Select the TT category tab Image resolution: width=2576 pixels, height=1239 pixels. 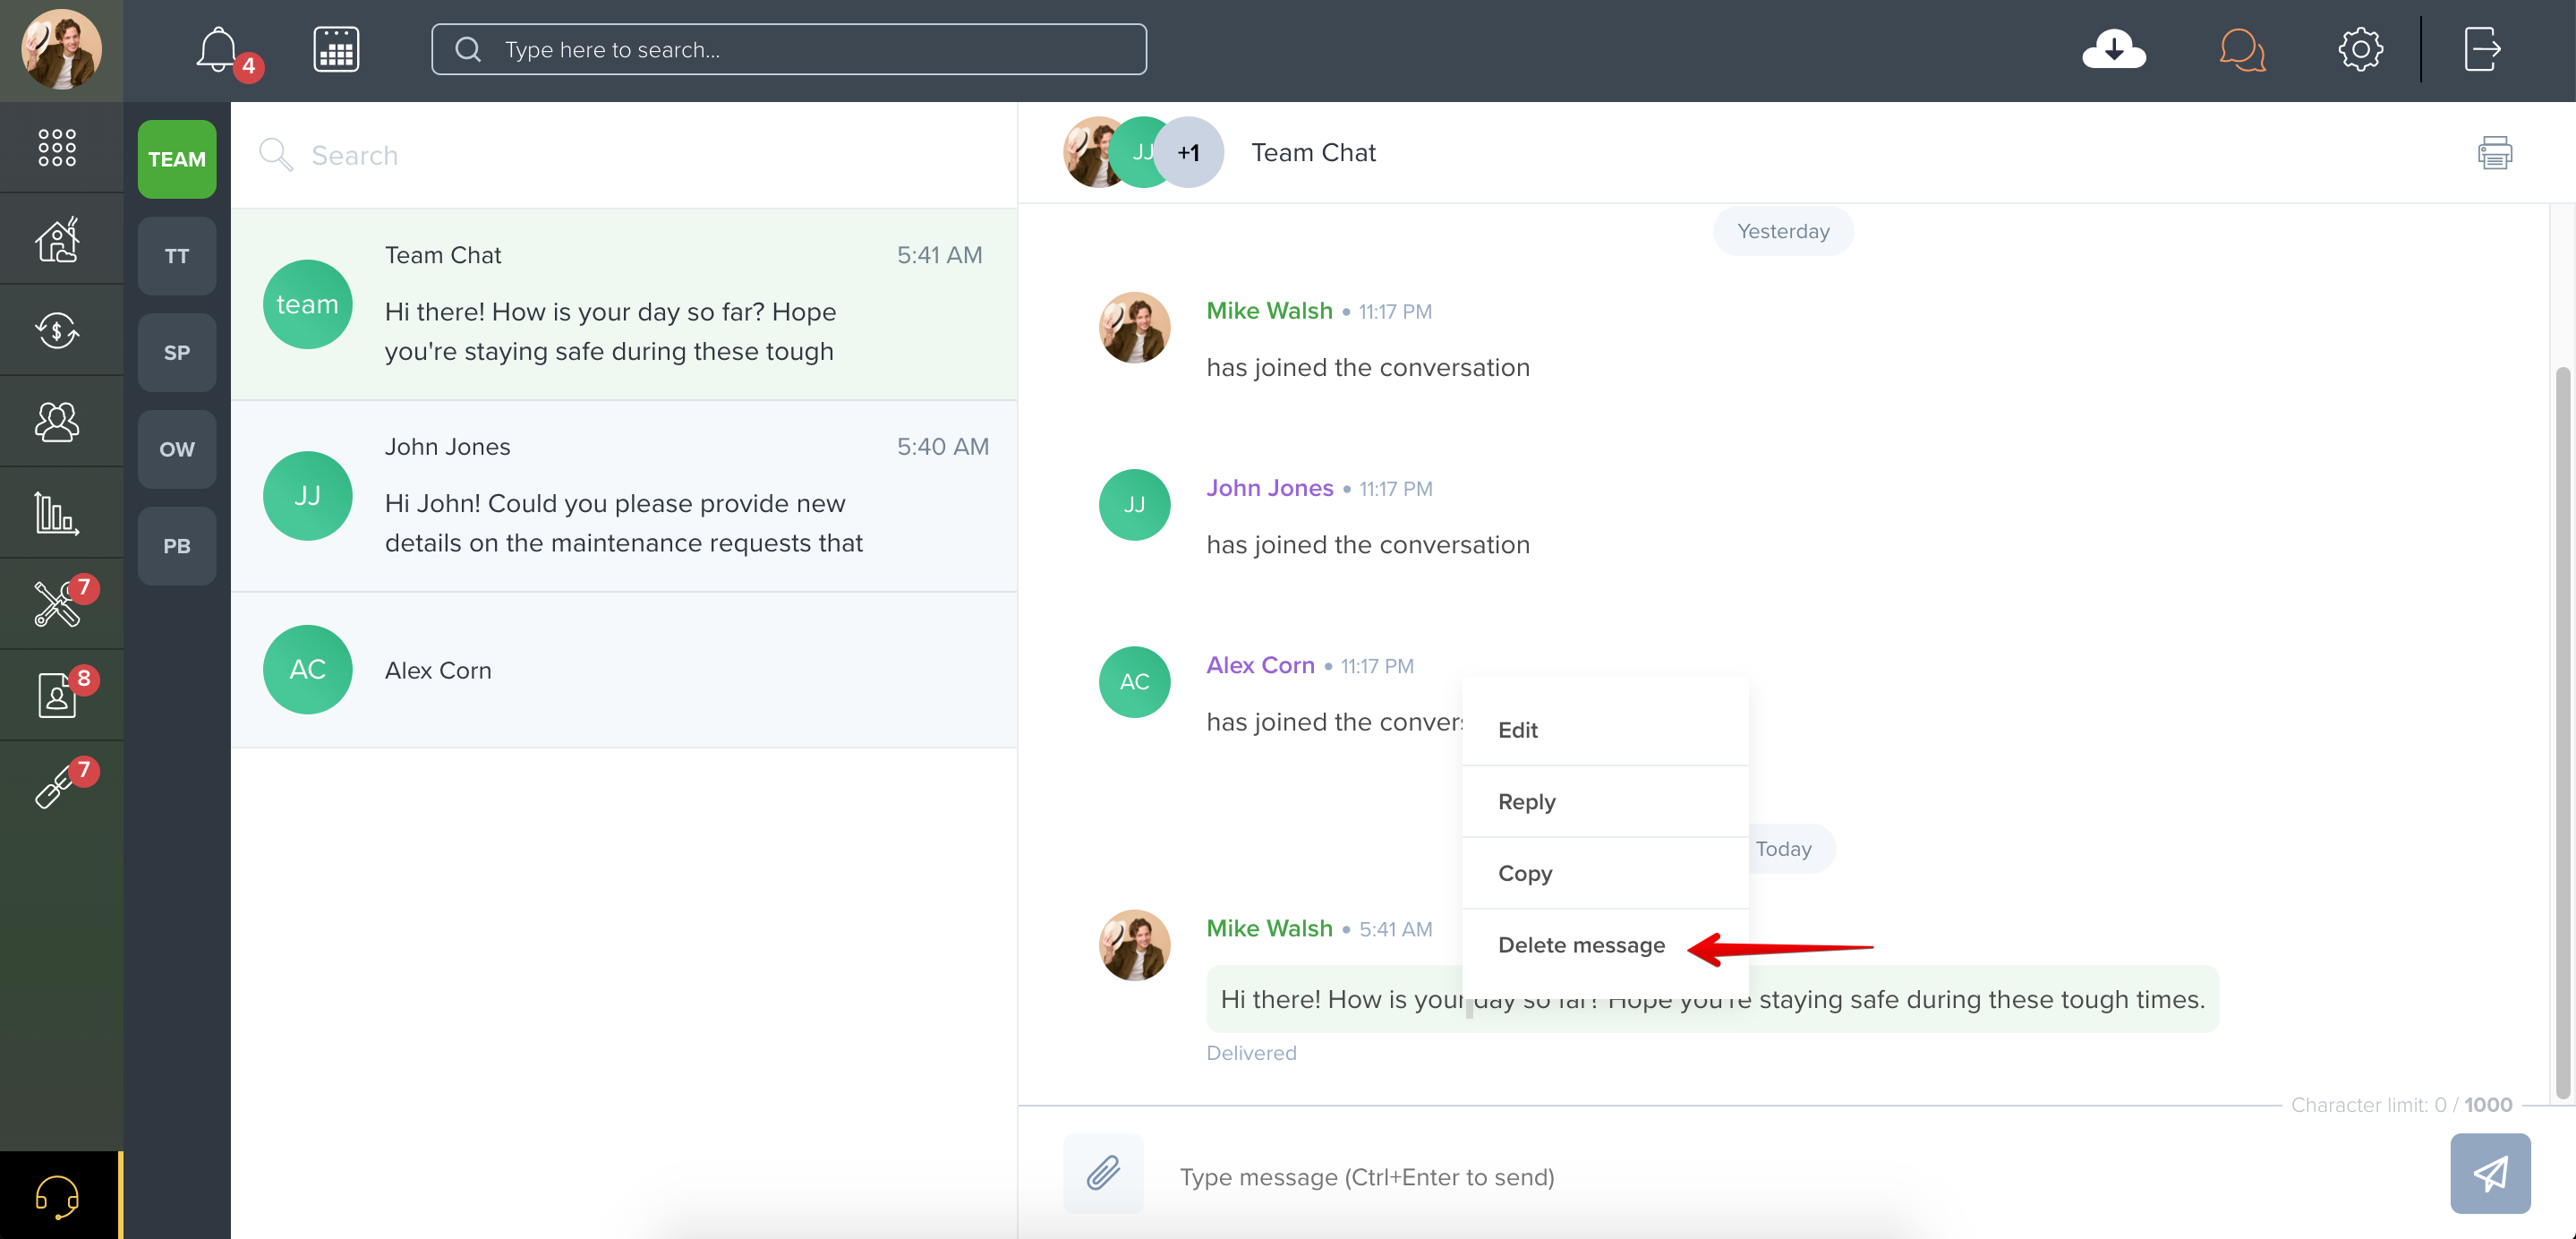tap(177, 256)
